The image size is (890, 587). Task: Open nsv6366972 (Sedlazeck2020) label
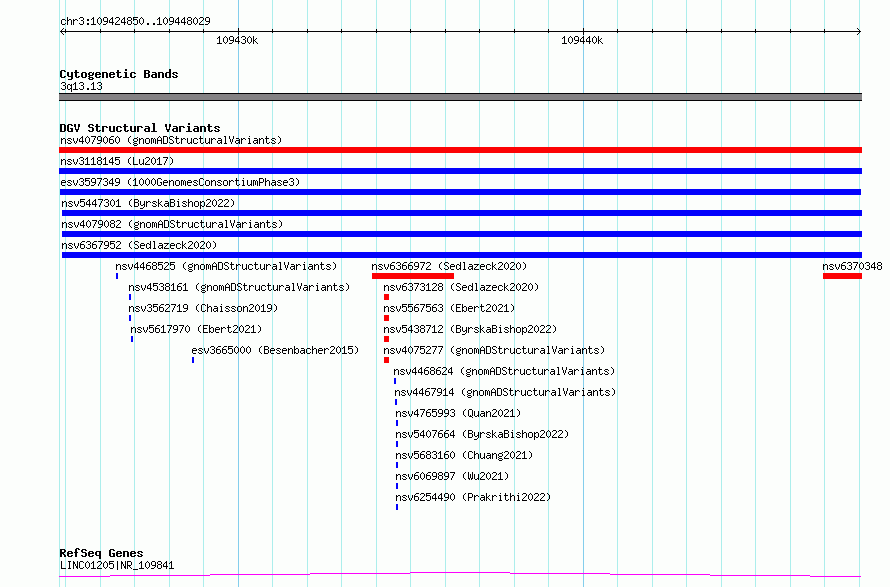[449, 266]
